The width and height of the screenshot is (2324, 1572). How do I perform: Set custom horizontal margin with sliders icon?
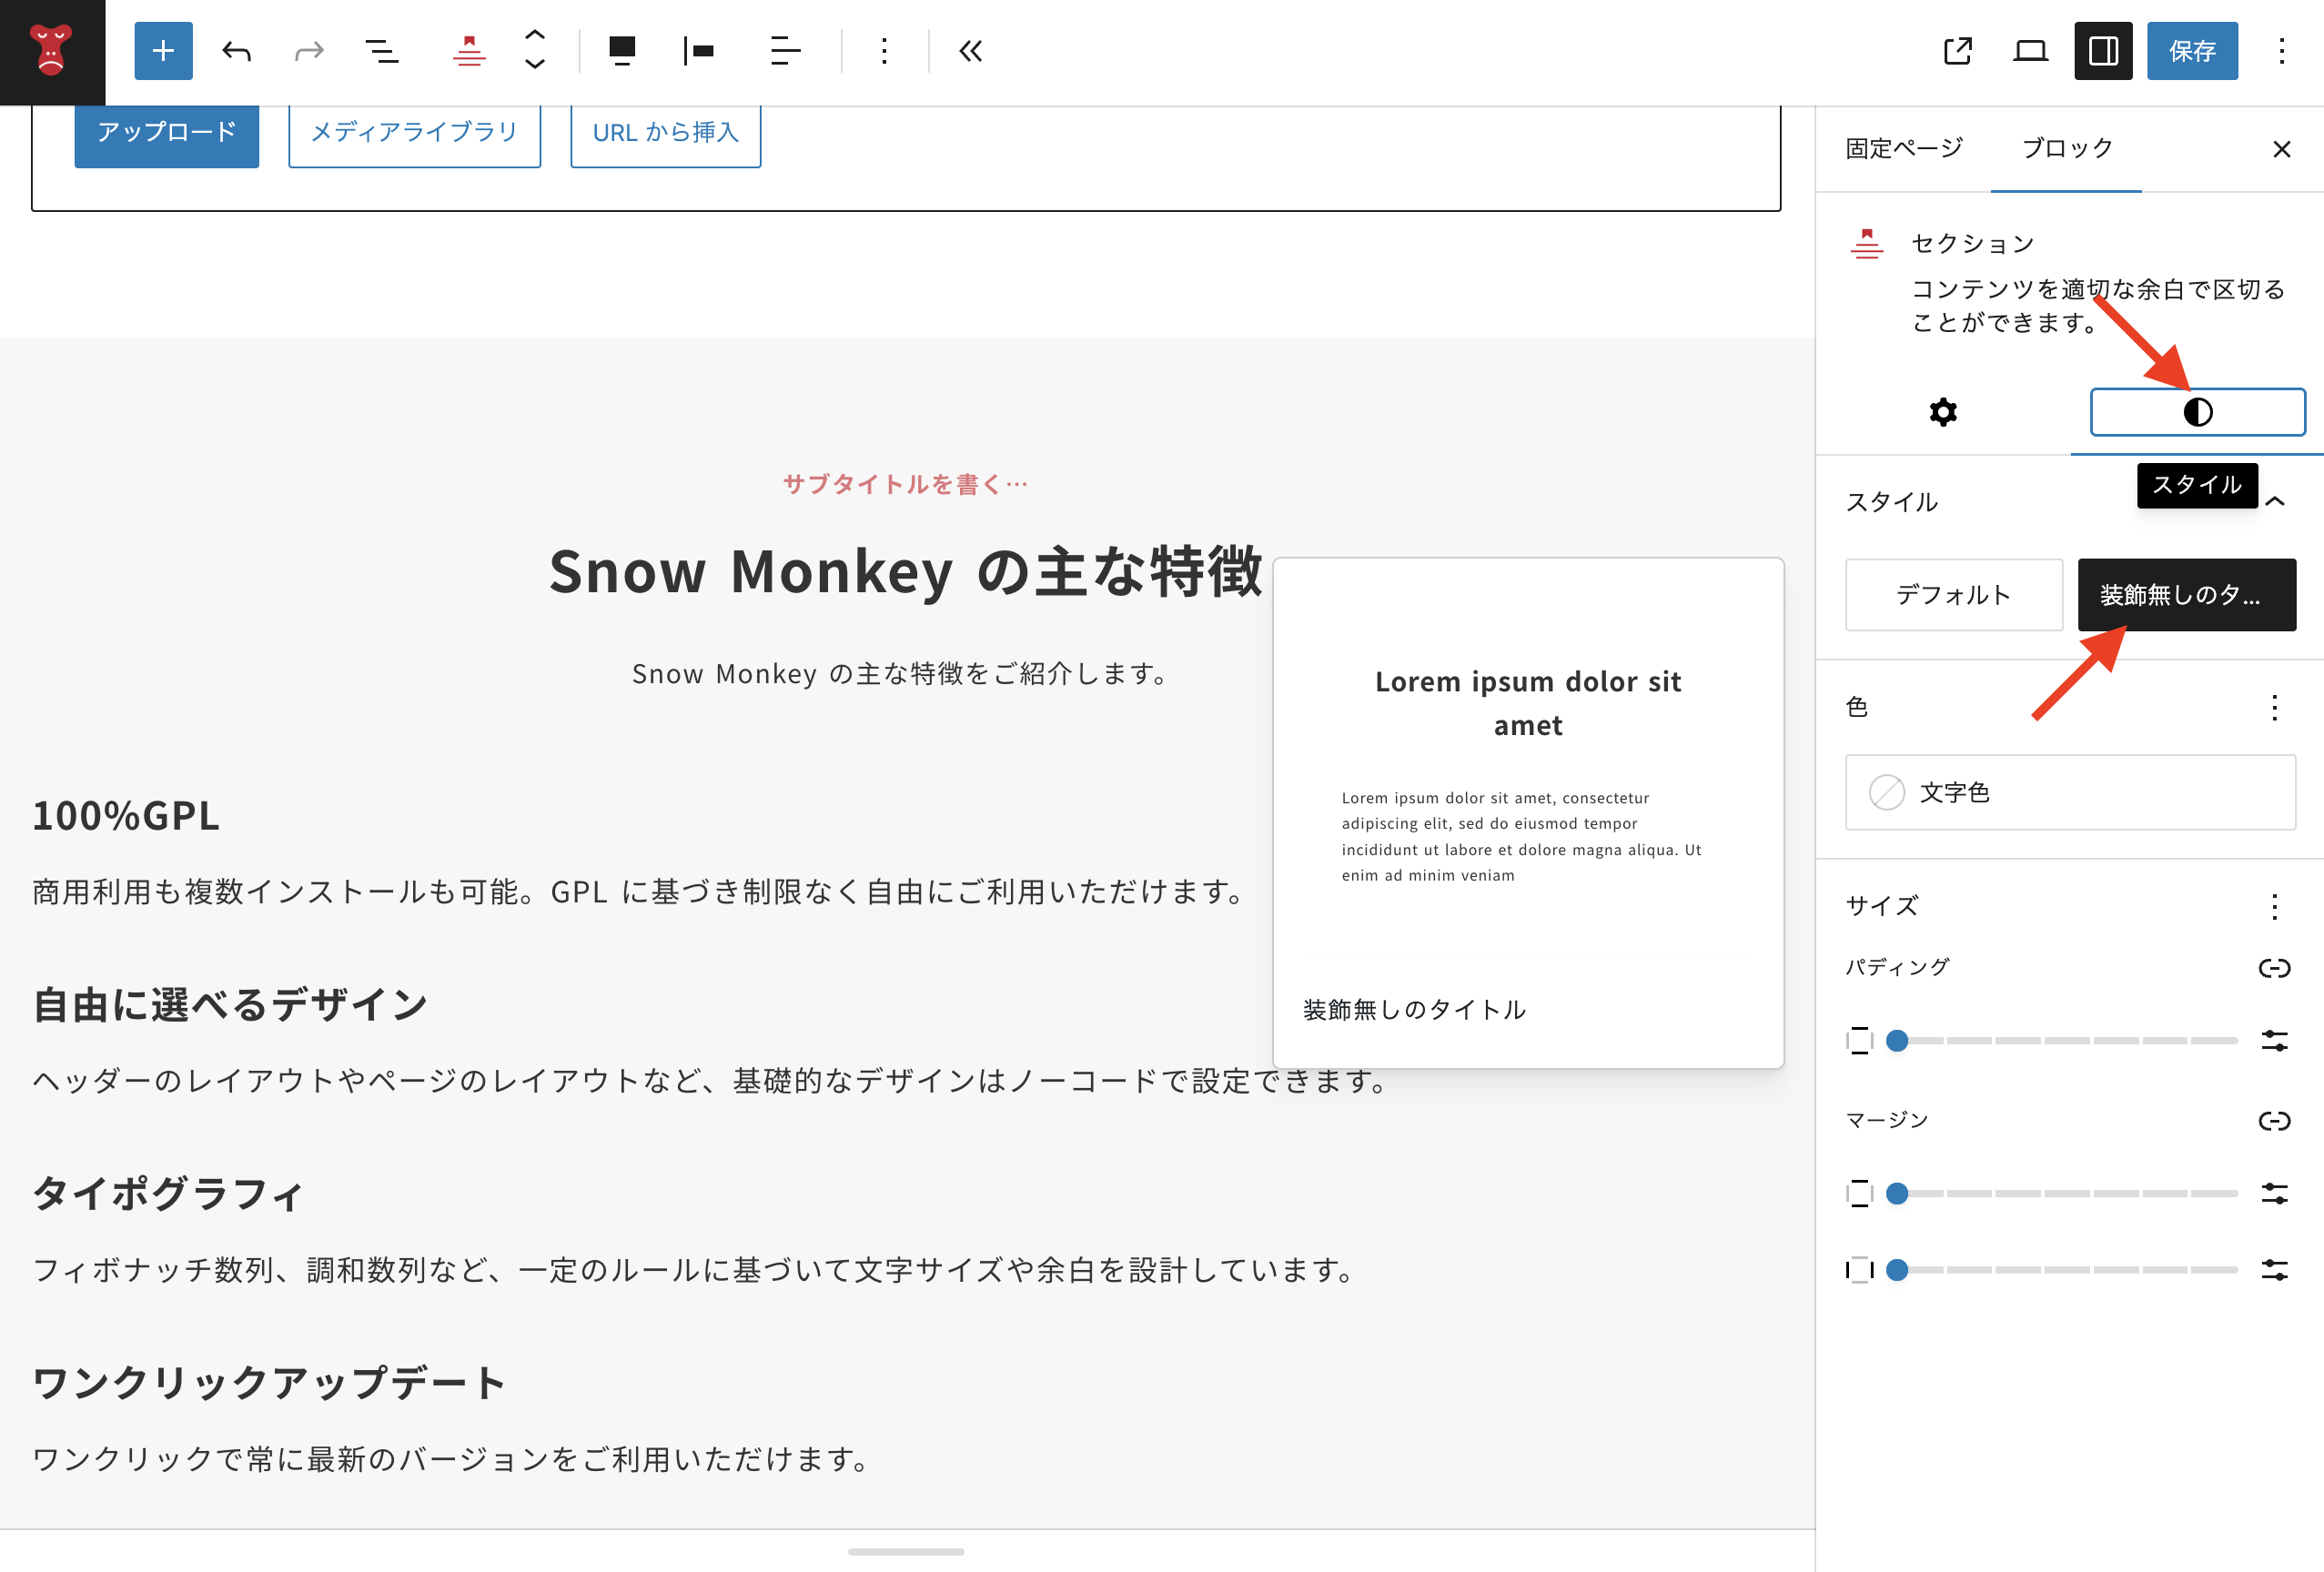tap(2274, 1270)
